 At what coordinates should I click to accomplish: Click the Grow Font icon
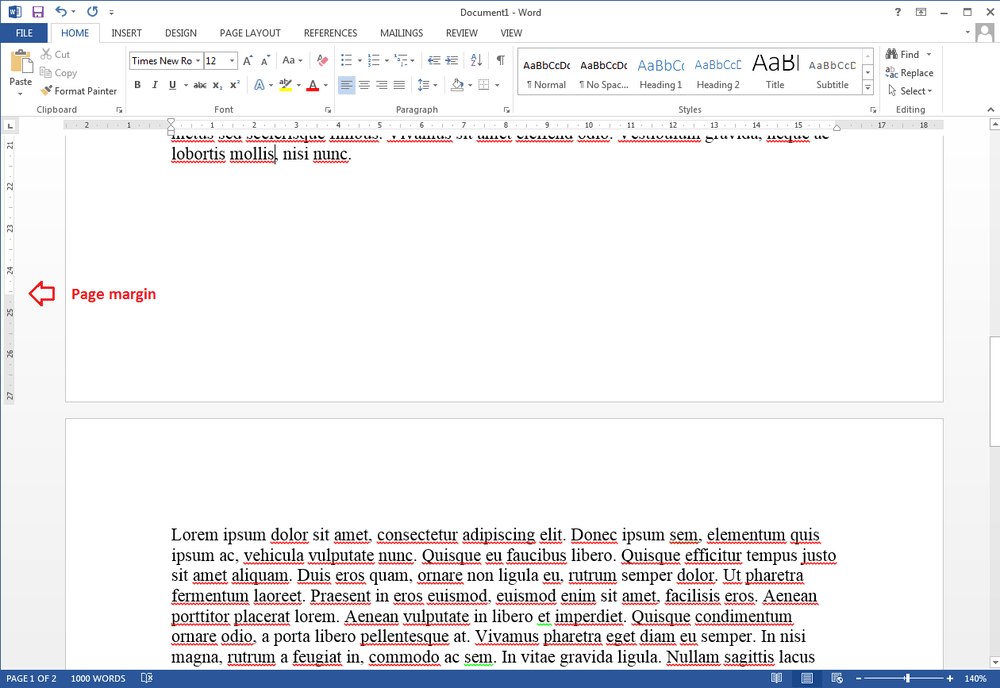point(247,61)
